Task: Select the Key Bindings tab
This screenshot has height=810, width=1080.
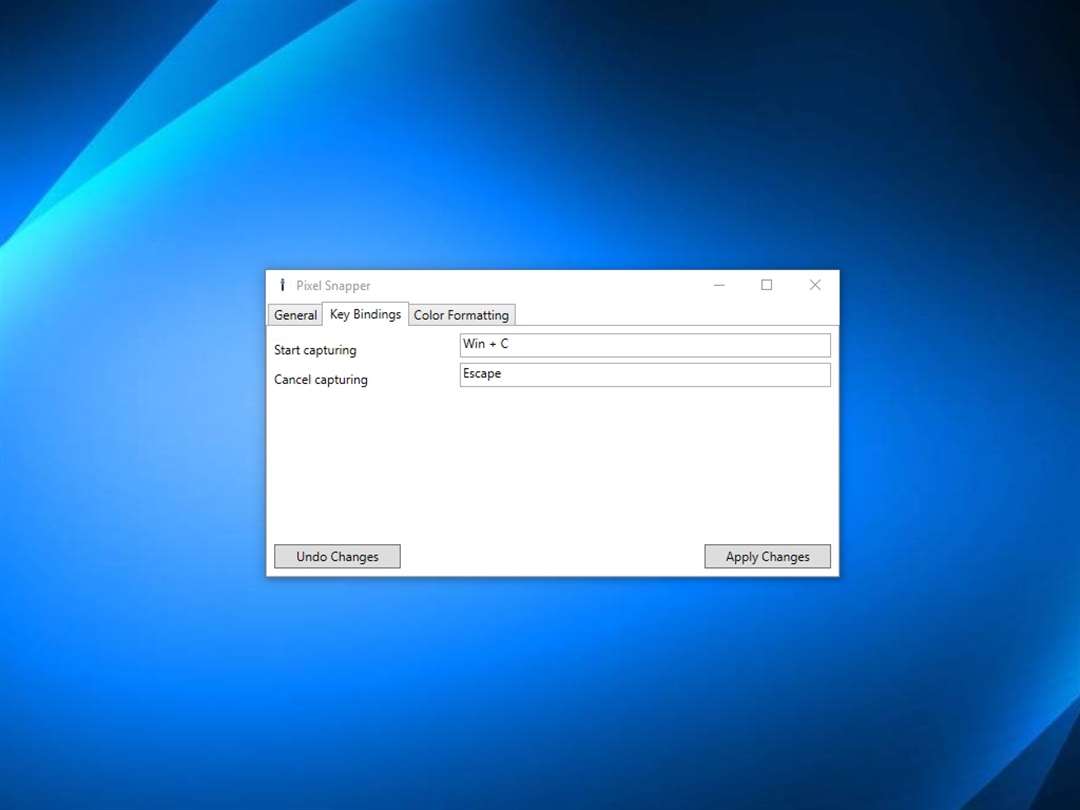Action: [x=365, y=314]
